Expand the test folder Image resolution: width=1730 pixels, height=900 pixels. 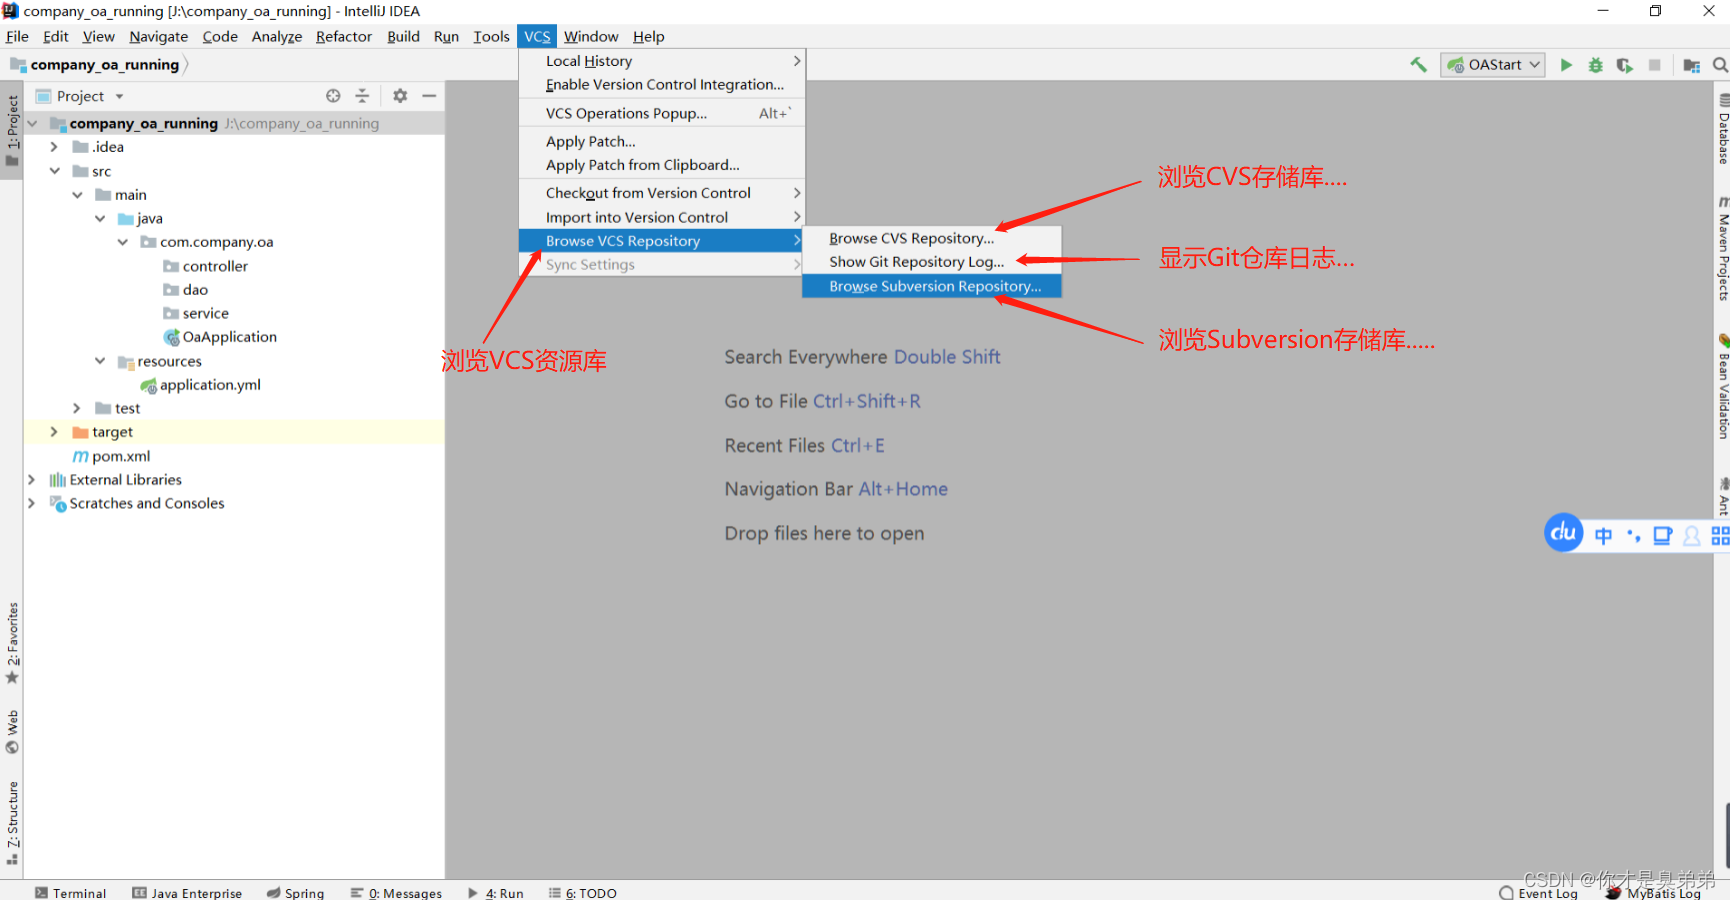coord(77,408)
